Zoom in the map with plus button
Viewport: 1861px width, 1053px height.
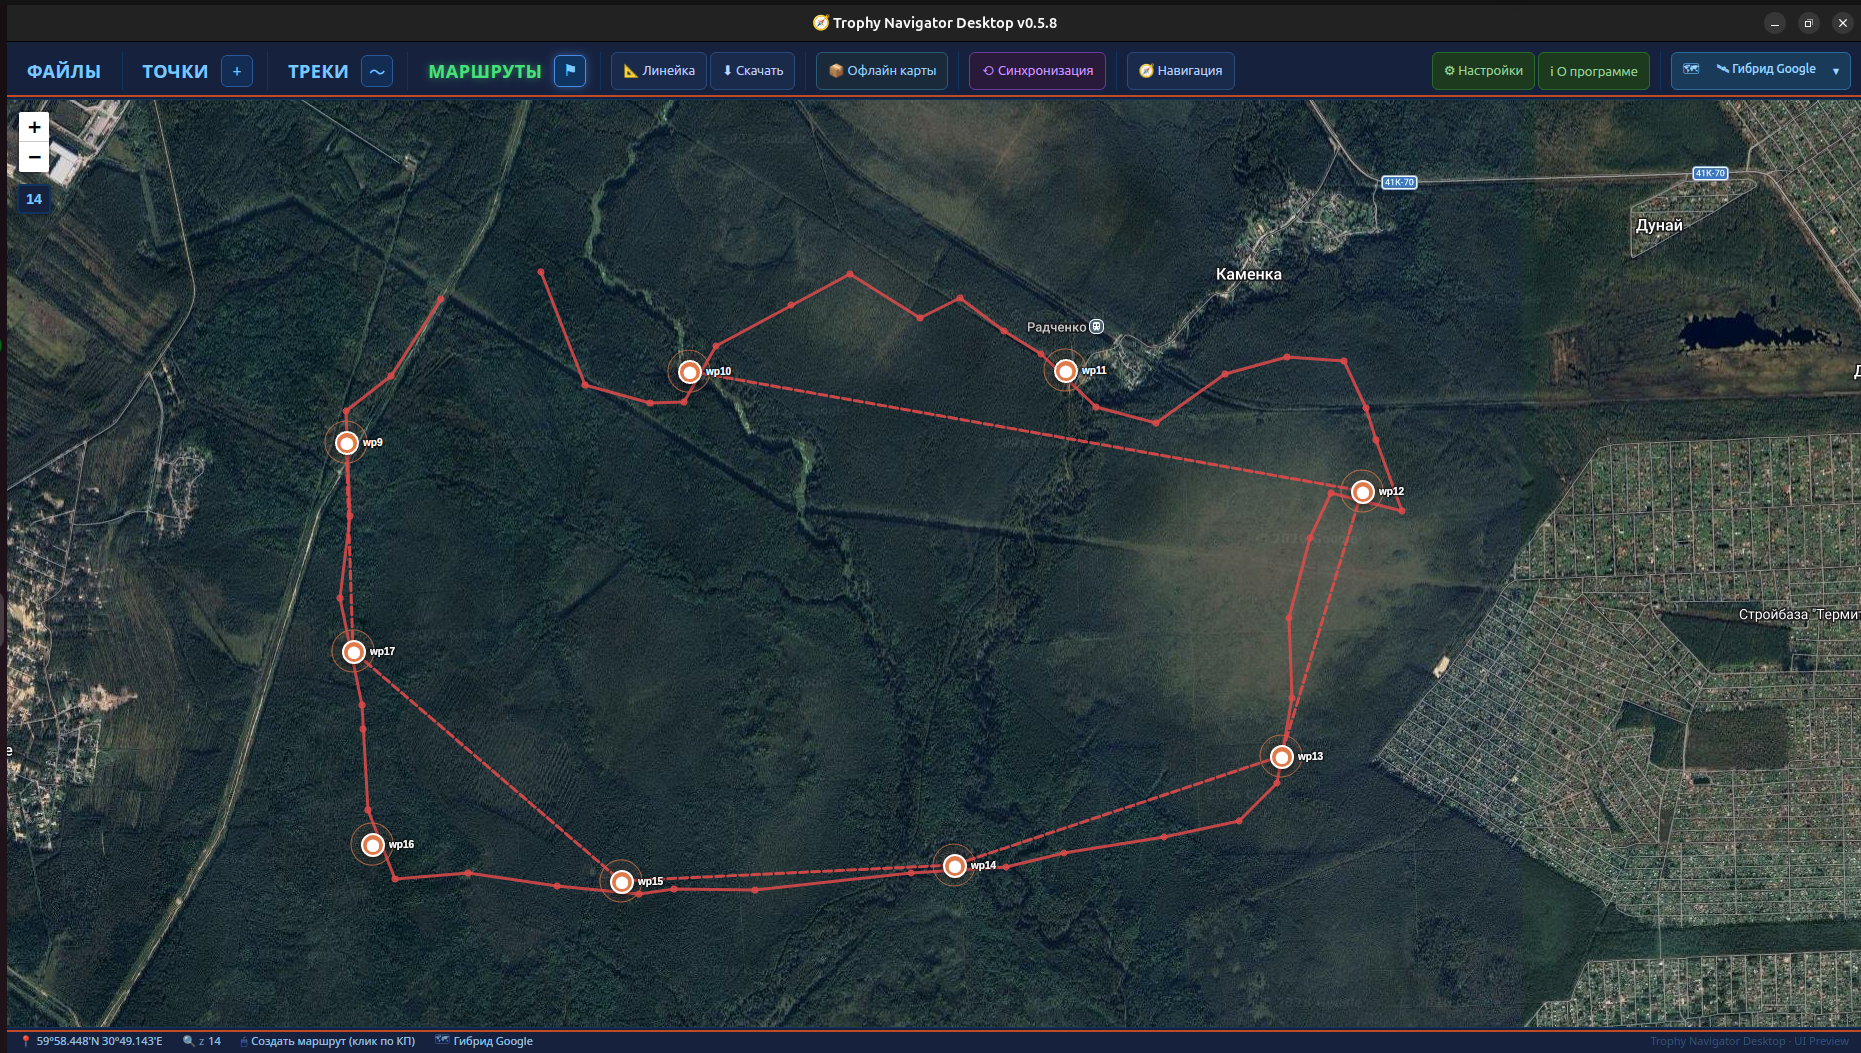(x=34, y=127)
